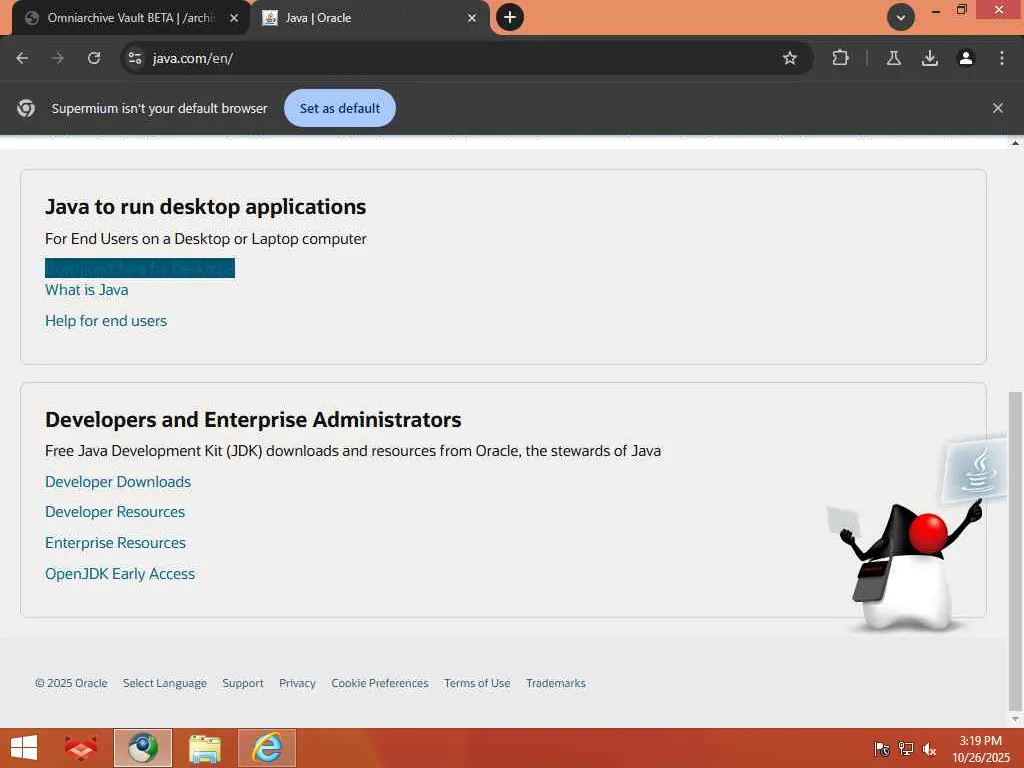
Task: Expand the tab search dropdown
Action: [x=901, y=18]
